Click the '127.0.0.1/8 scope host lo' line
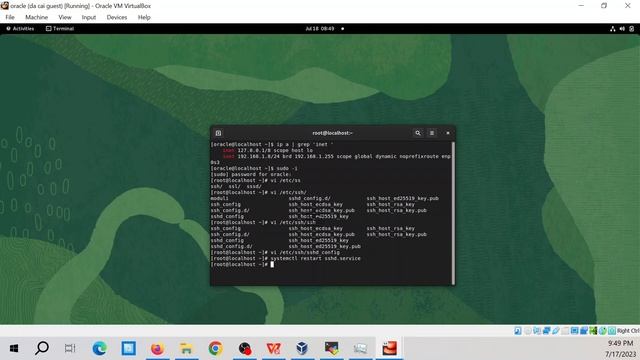640x360 pixels. coord(268,150)
